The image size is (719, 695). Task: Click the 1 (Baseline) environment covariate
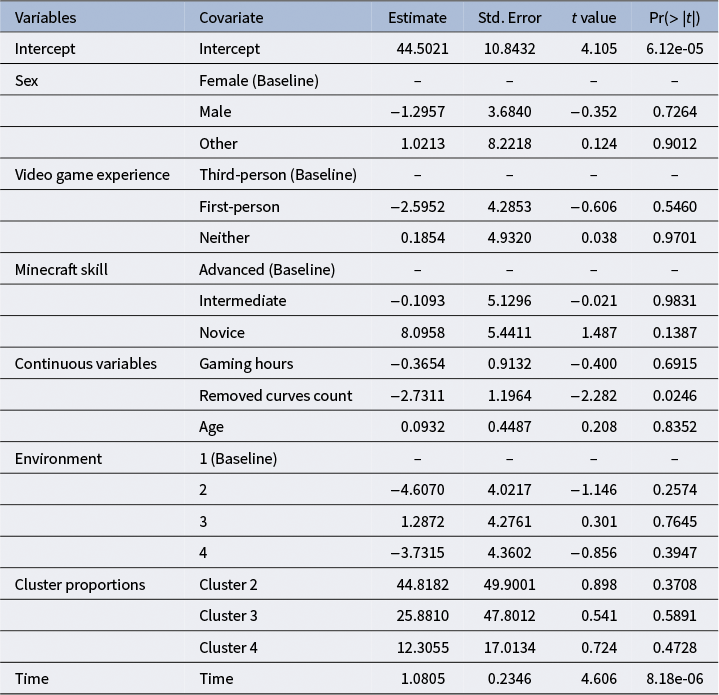click(238, 459)
